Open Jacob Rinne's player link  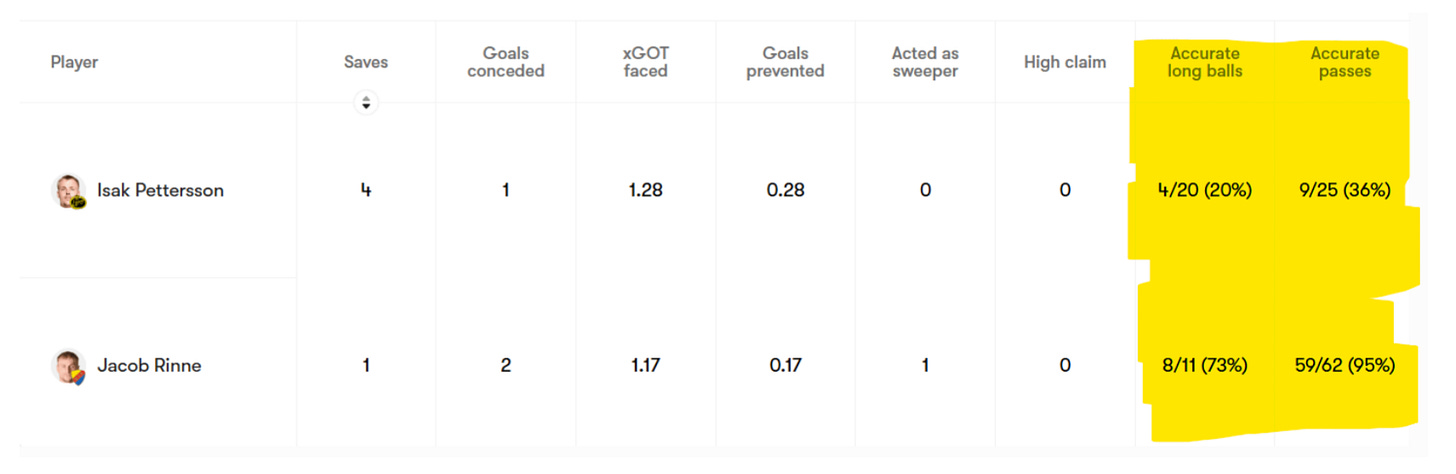pos(149,366)
